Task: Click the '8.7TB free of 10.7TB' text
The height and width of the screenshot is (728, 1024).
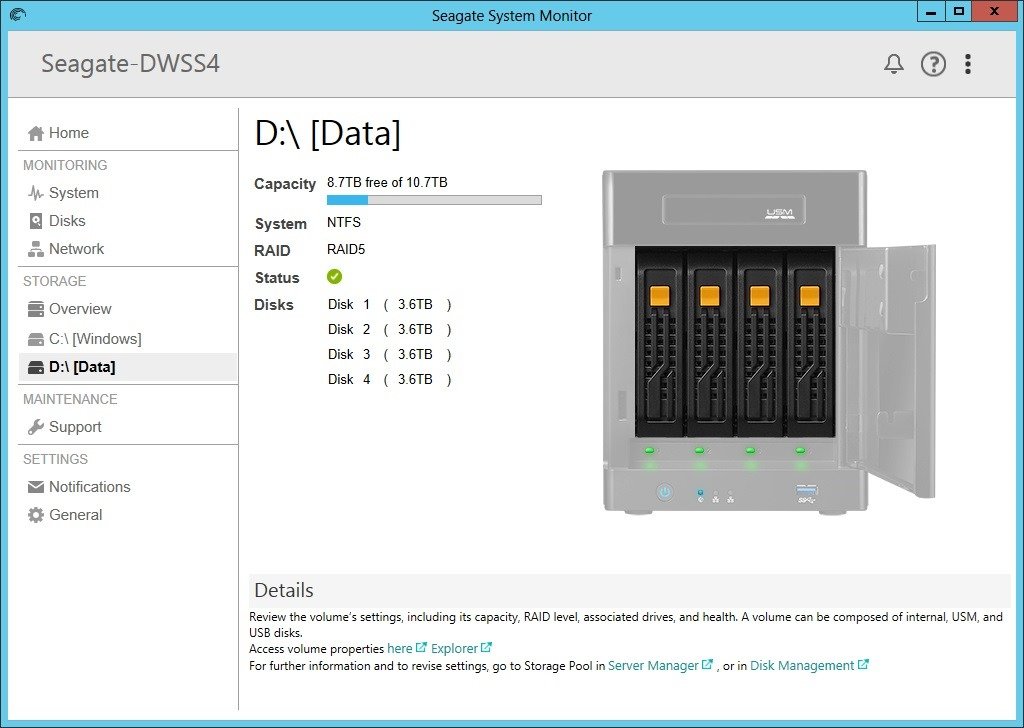Action: [387, 182]
